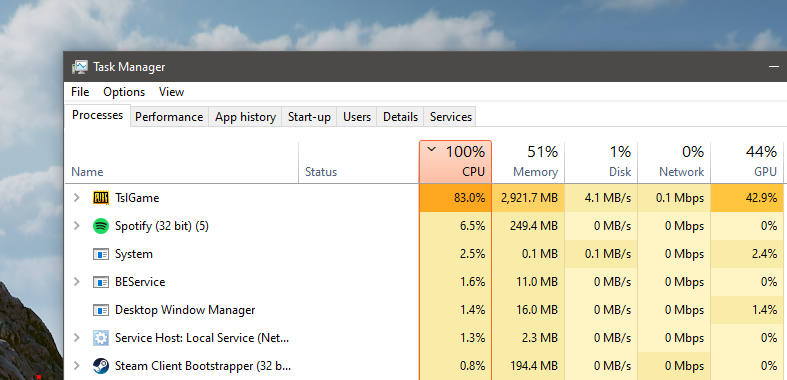Image resolution: width=787 pixels, height=380 pixels.
Task: Switch to the Performance tab
Action: [x=169, y=117]
